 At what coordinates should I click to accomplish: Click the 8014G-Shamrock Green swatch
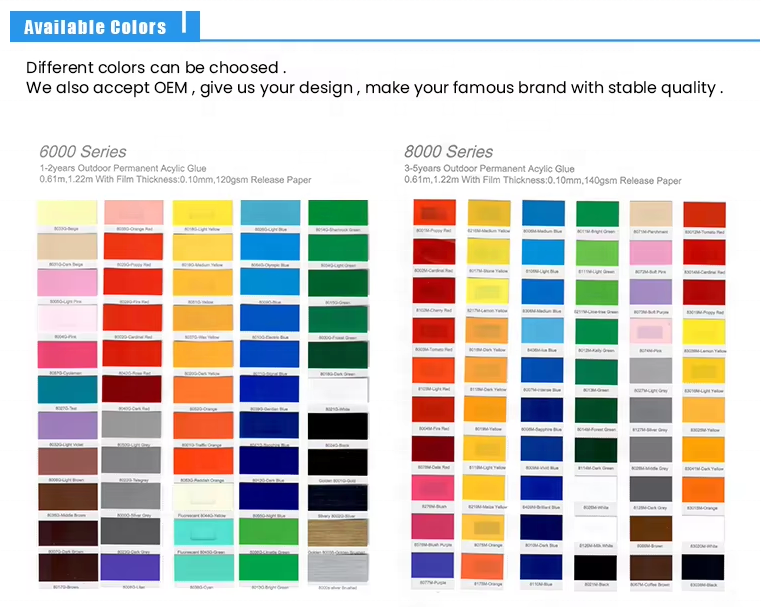click(338, 213)
